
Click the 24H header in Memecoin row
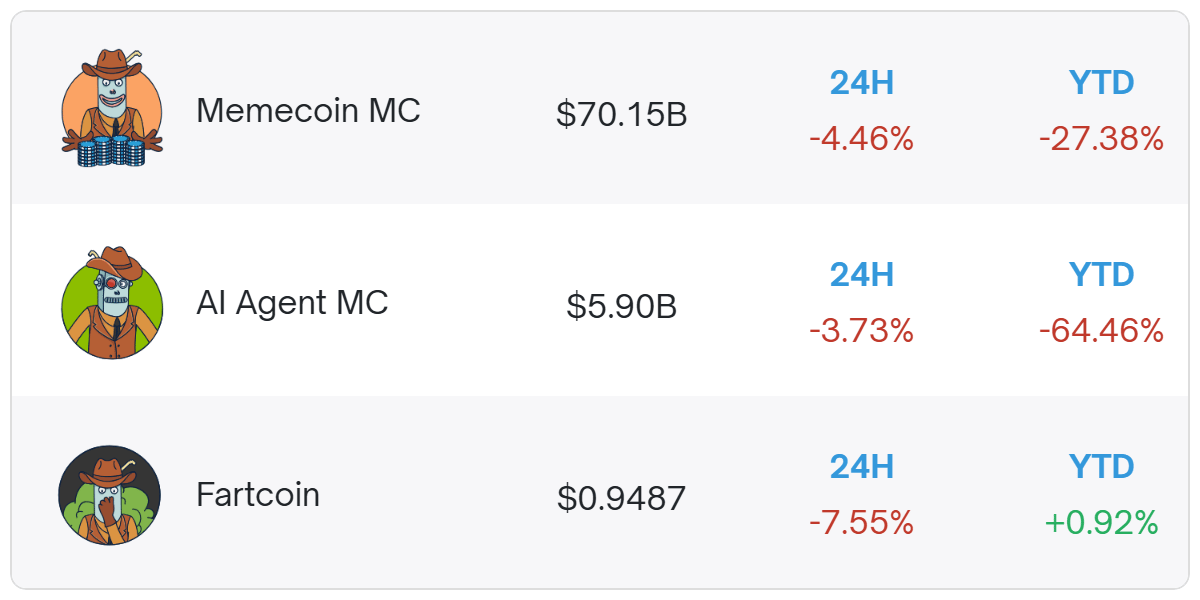click(861, 83)
